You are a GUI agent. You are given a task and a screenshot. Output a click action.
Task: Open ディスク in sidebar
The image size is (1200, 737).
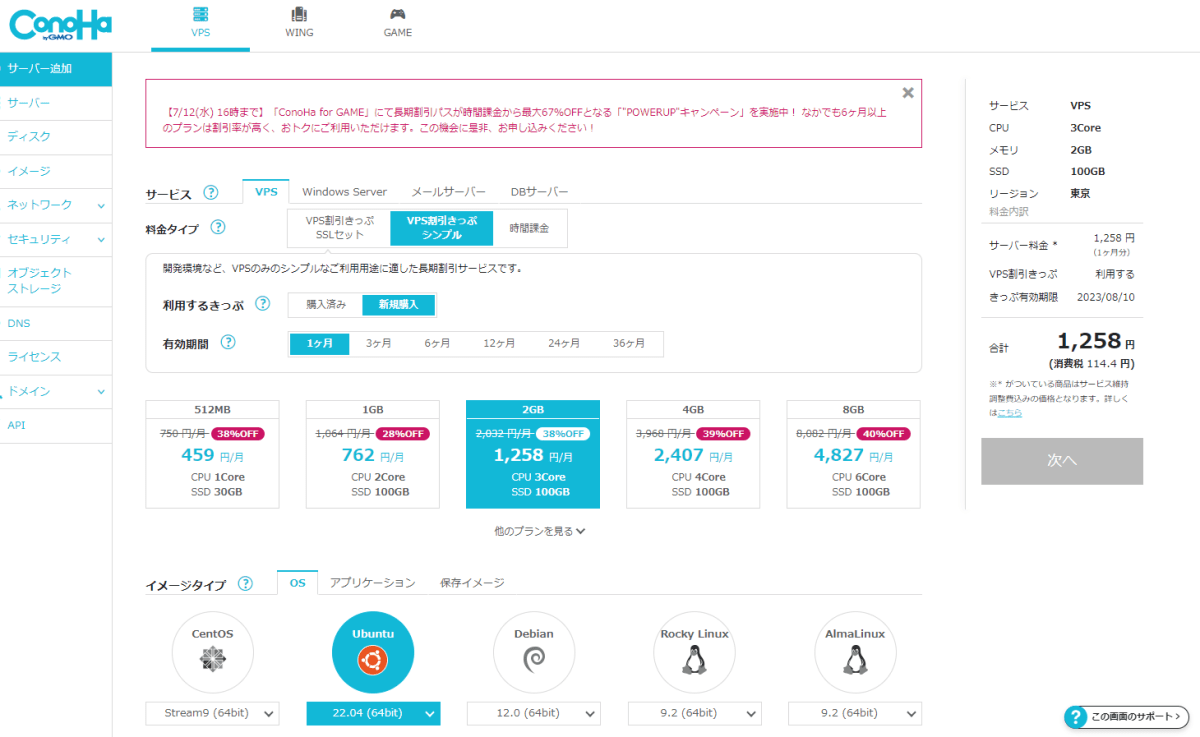coord(56,137)
